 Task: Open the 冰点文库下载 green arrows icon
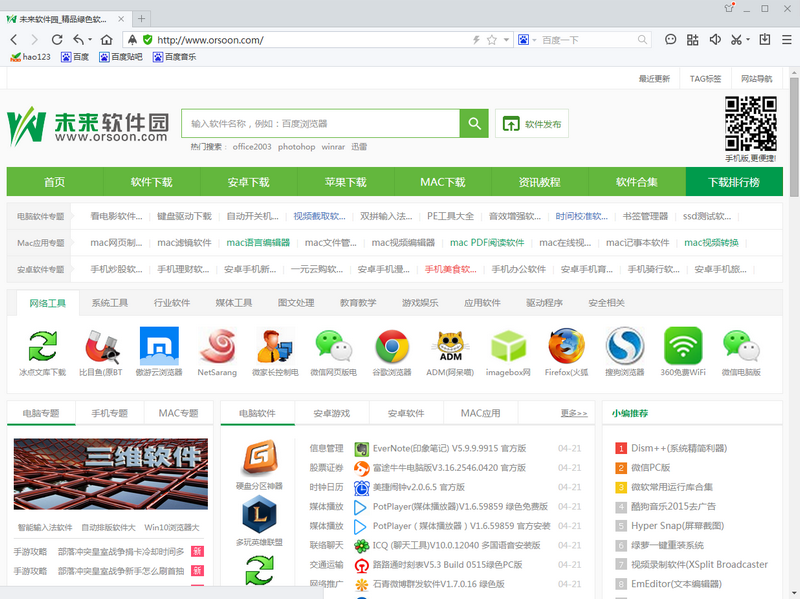[43, 346]
